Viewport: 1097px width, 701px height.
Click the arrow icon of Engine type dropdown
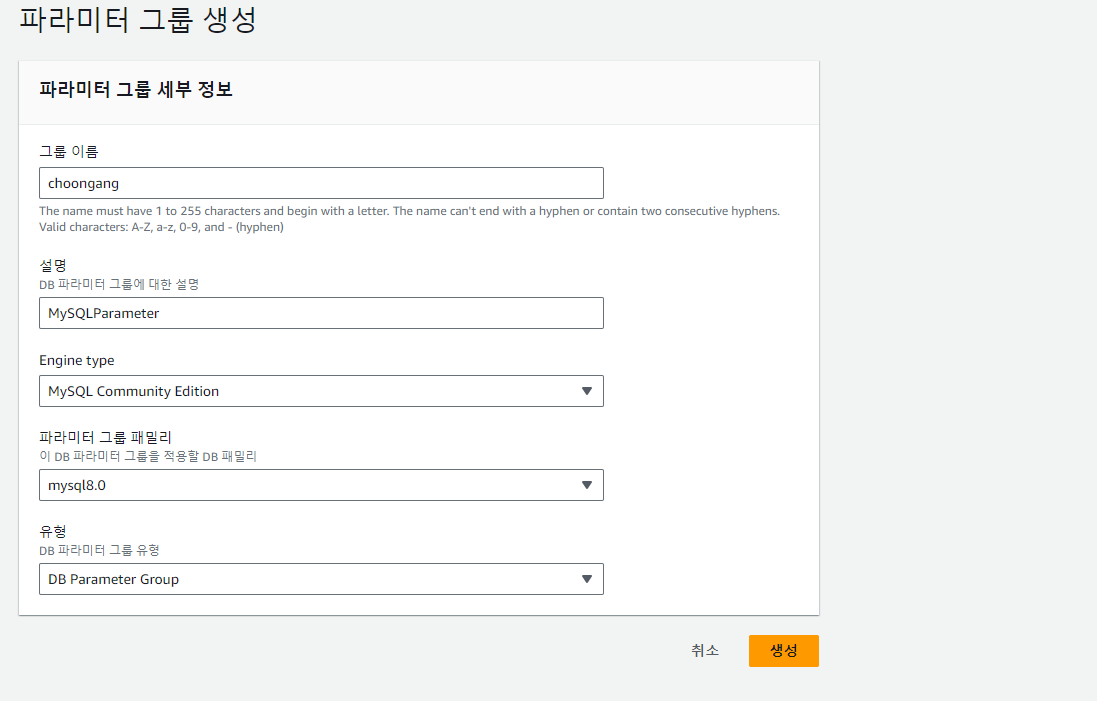587,391
